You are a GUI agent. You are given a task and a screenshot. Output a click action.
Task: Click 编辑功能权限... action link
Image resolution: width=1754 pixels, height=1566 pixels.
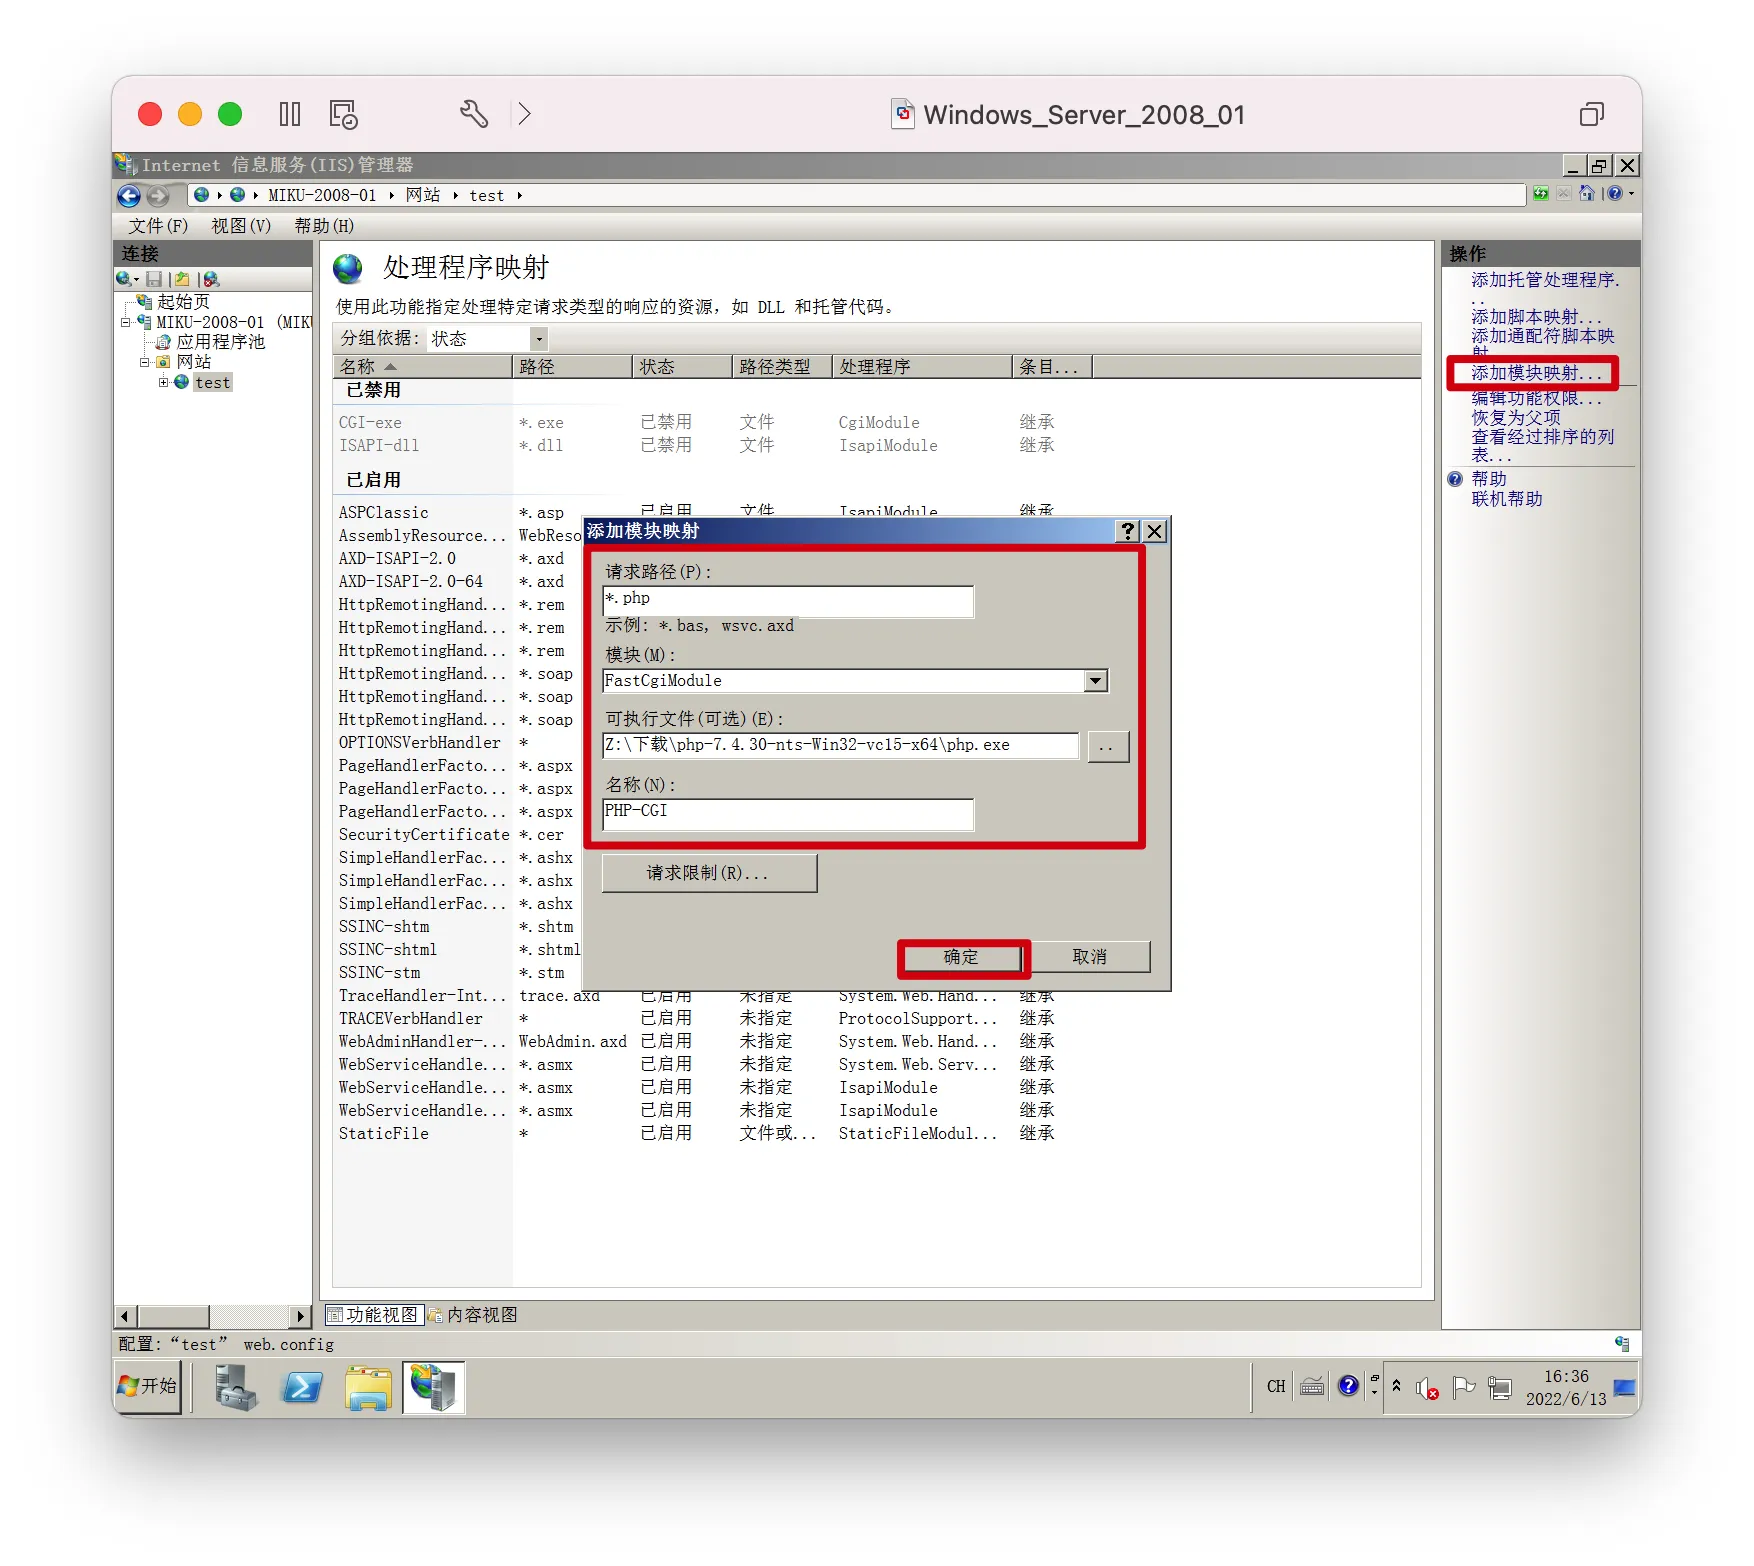pos(1536,398)
